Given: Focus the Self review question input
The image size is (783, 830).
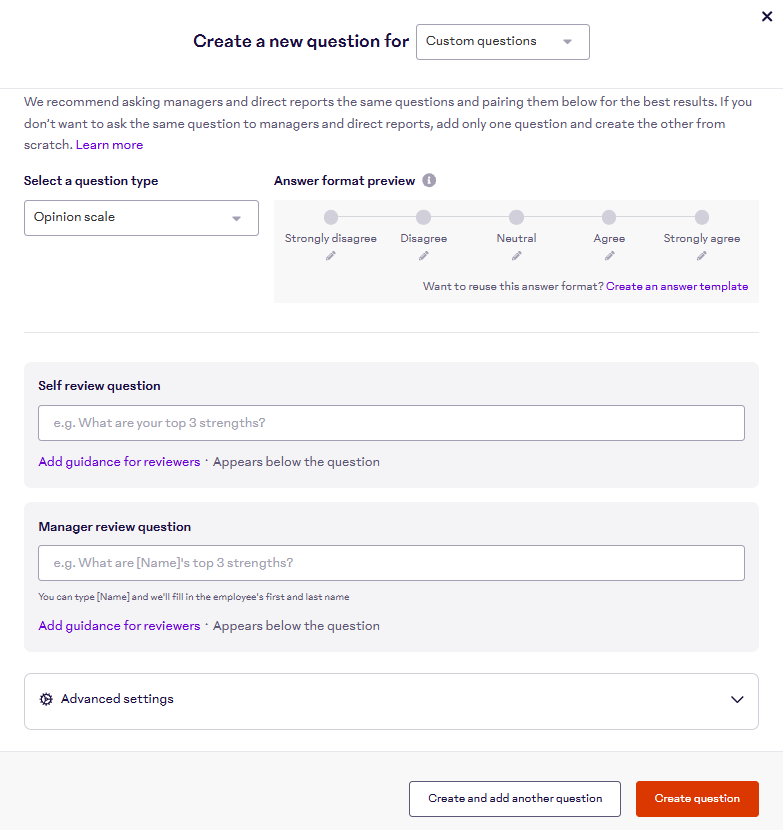Looking at the screenshot, I should 391,423.
